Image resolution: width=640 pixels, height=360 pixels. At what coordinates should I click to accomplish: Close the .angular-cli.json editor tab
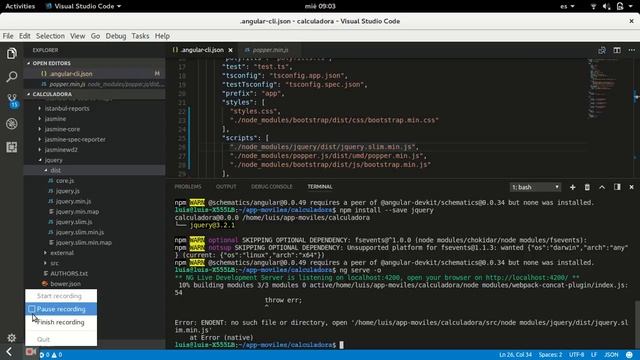[230, 50]
